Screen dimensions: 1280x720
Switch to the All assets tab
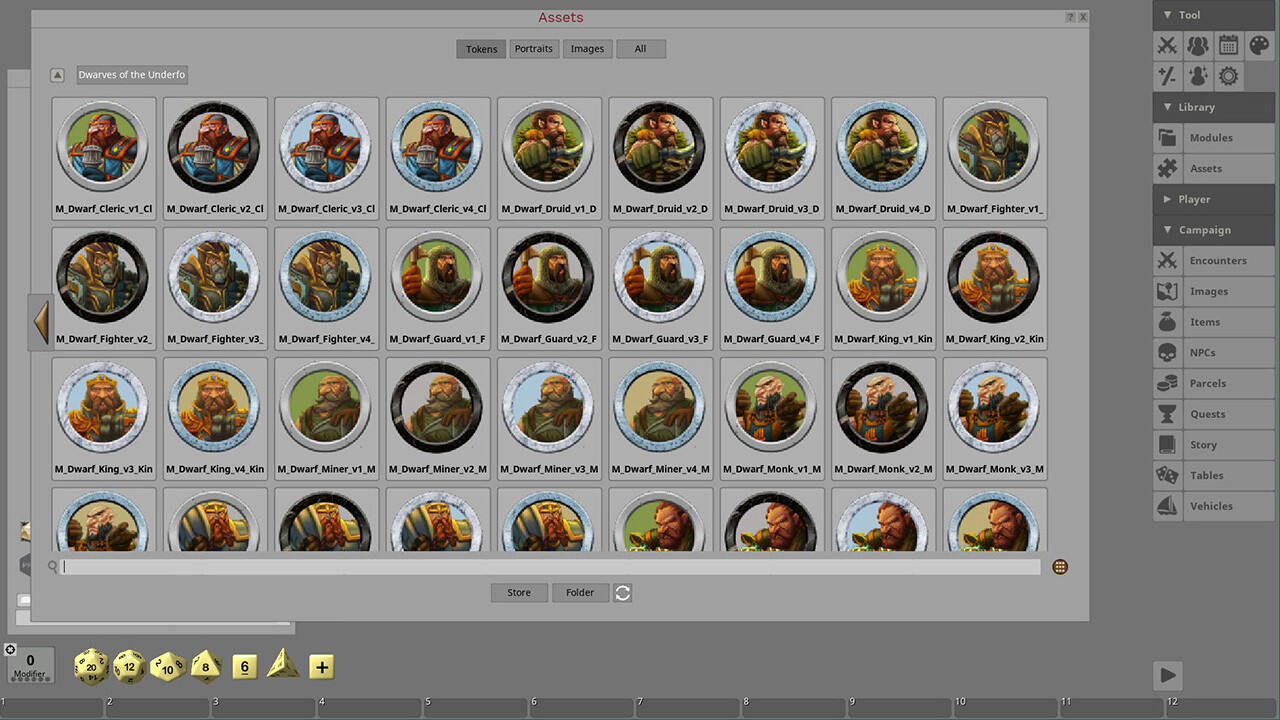[640, 48]
